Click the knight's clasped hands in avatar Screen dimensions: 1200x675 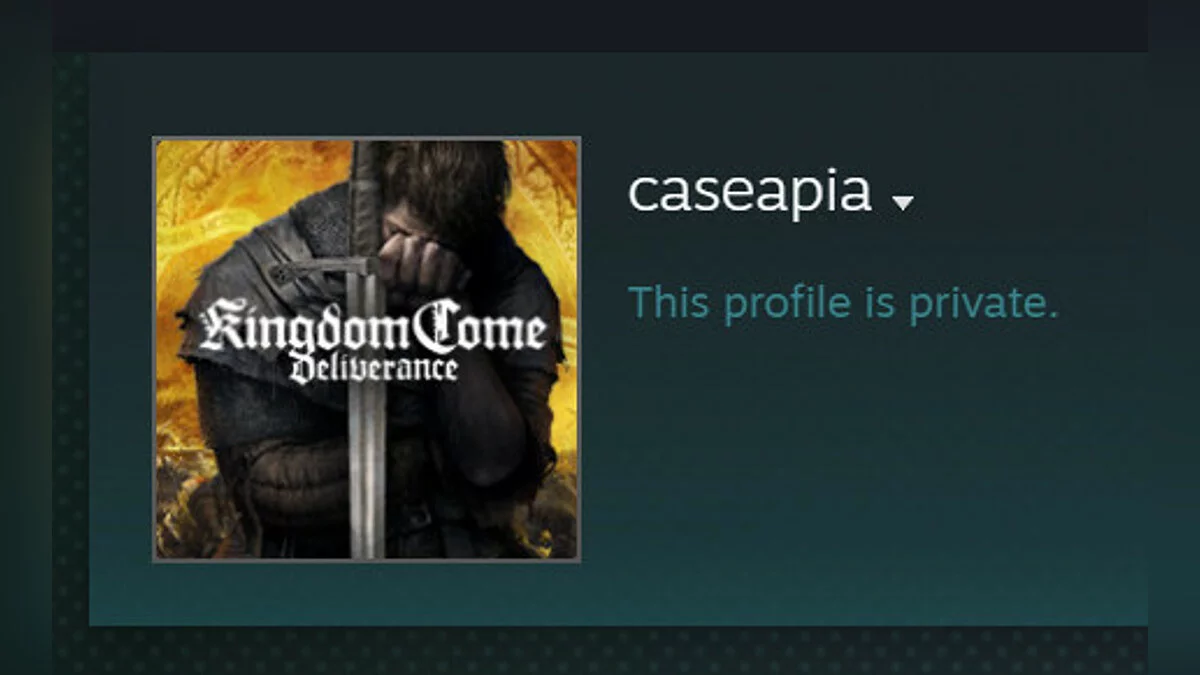425,263
